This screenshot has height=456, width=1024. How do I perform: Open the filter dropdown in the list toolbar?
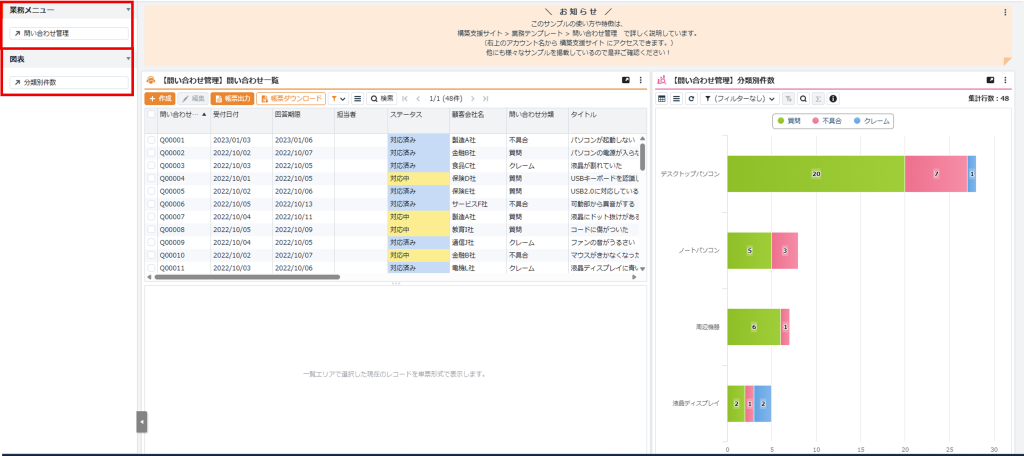(338, 99)
